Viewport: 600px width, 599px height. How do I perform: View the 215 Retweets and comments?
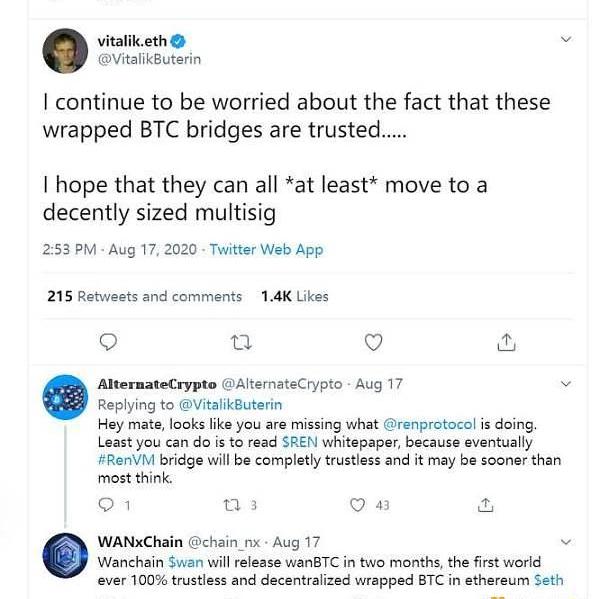144,296
